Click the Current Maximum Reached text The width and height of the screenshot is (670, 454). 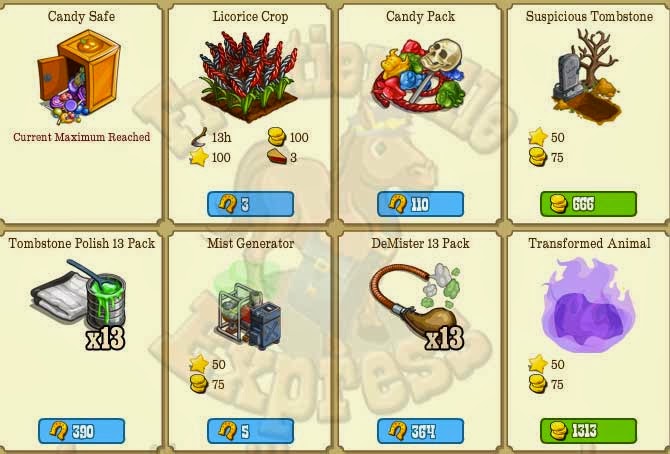[x=82, y=137]
